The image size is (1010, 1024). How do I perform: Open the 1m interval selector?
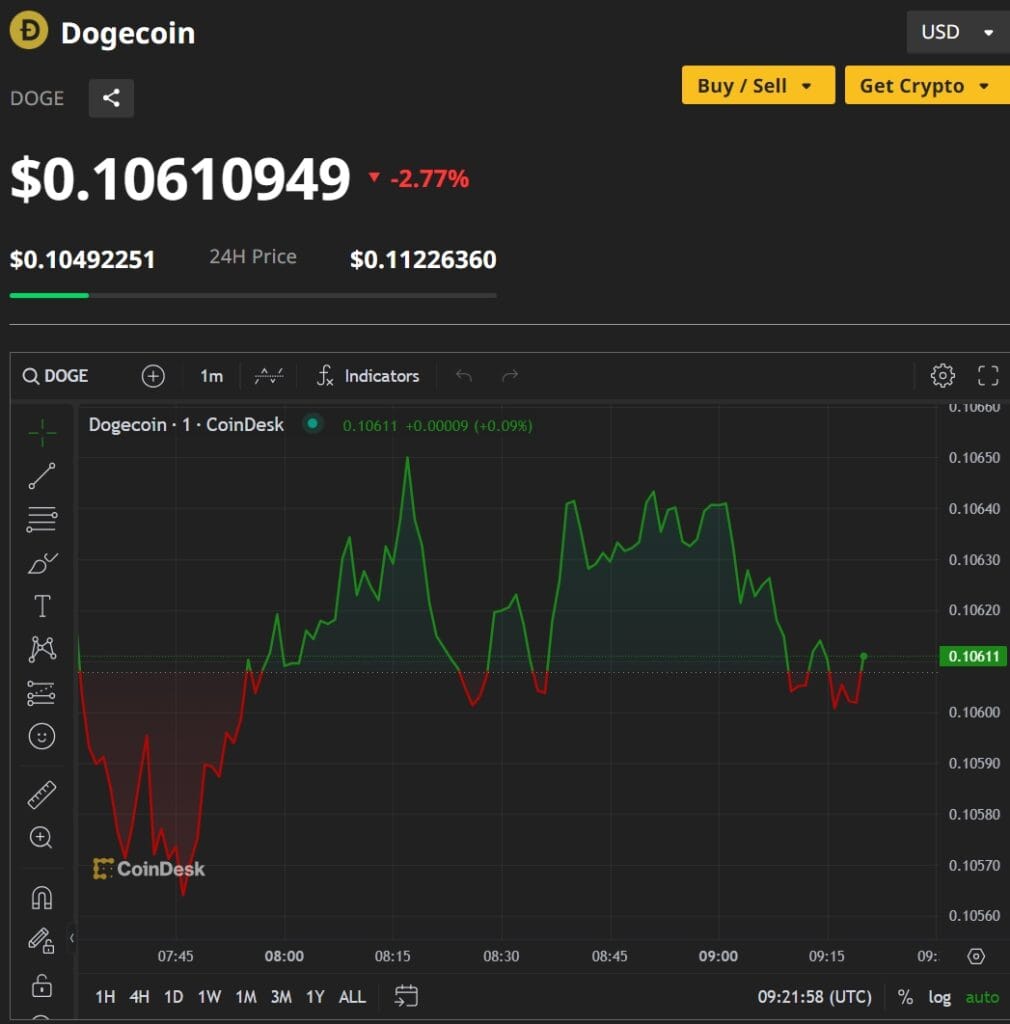(212, 376)
